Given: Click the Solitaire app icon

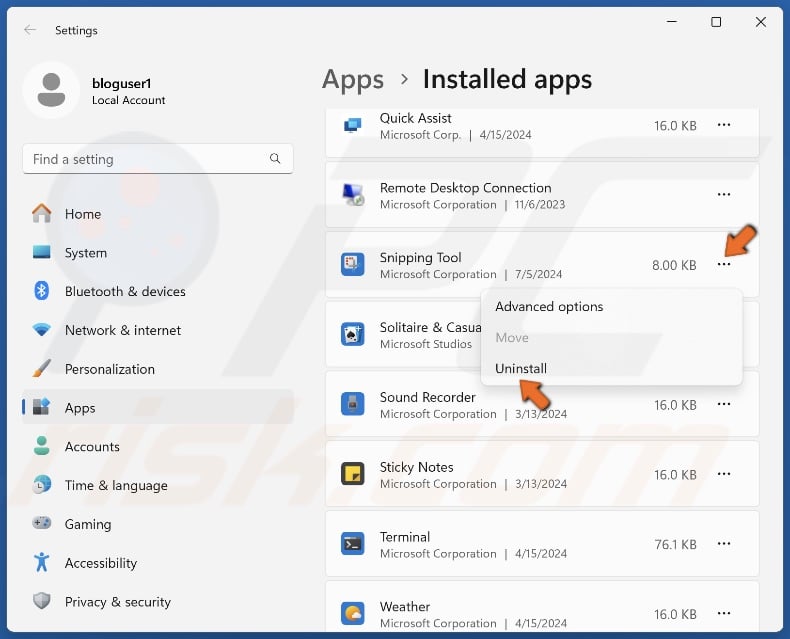Looking at the screenshot, I should tap(353, 334).
